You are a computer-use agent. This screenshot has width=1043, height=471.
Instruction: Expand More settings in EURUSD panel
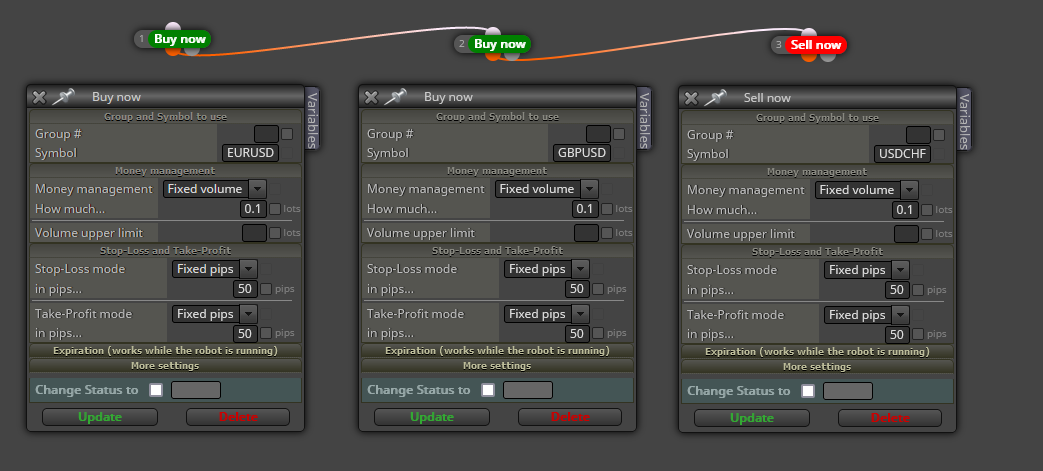point(165,365)
